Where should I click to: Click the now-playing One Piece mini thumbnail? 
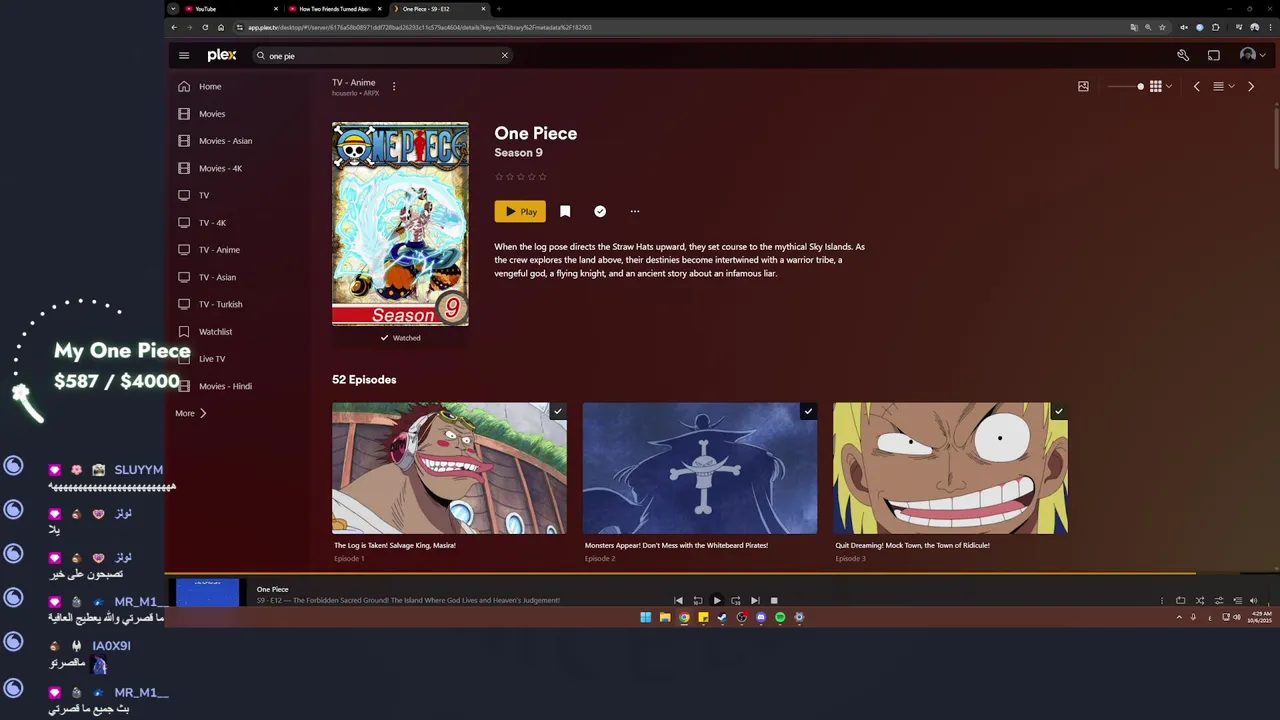208,592
